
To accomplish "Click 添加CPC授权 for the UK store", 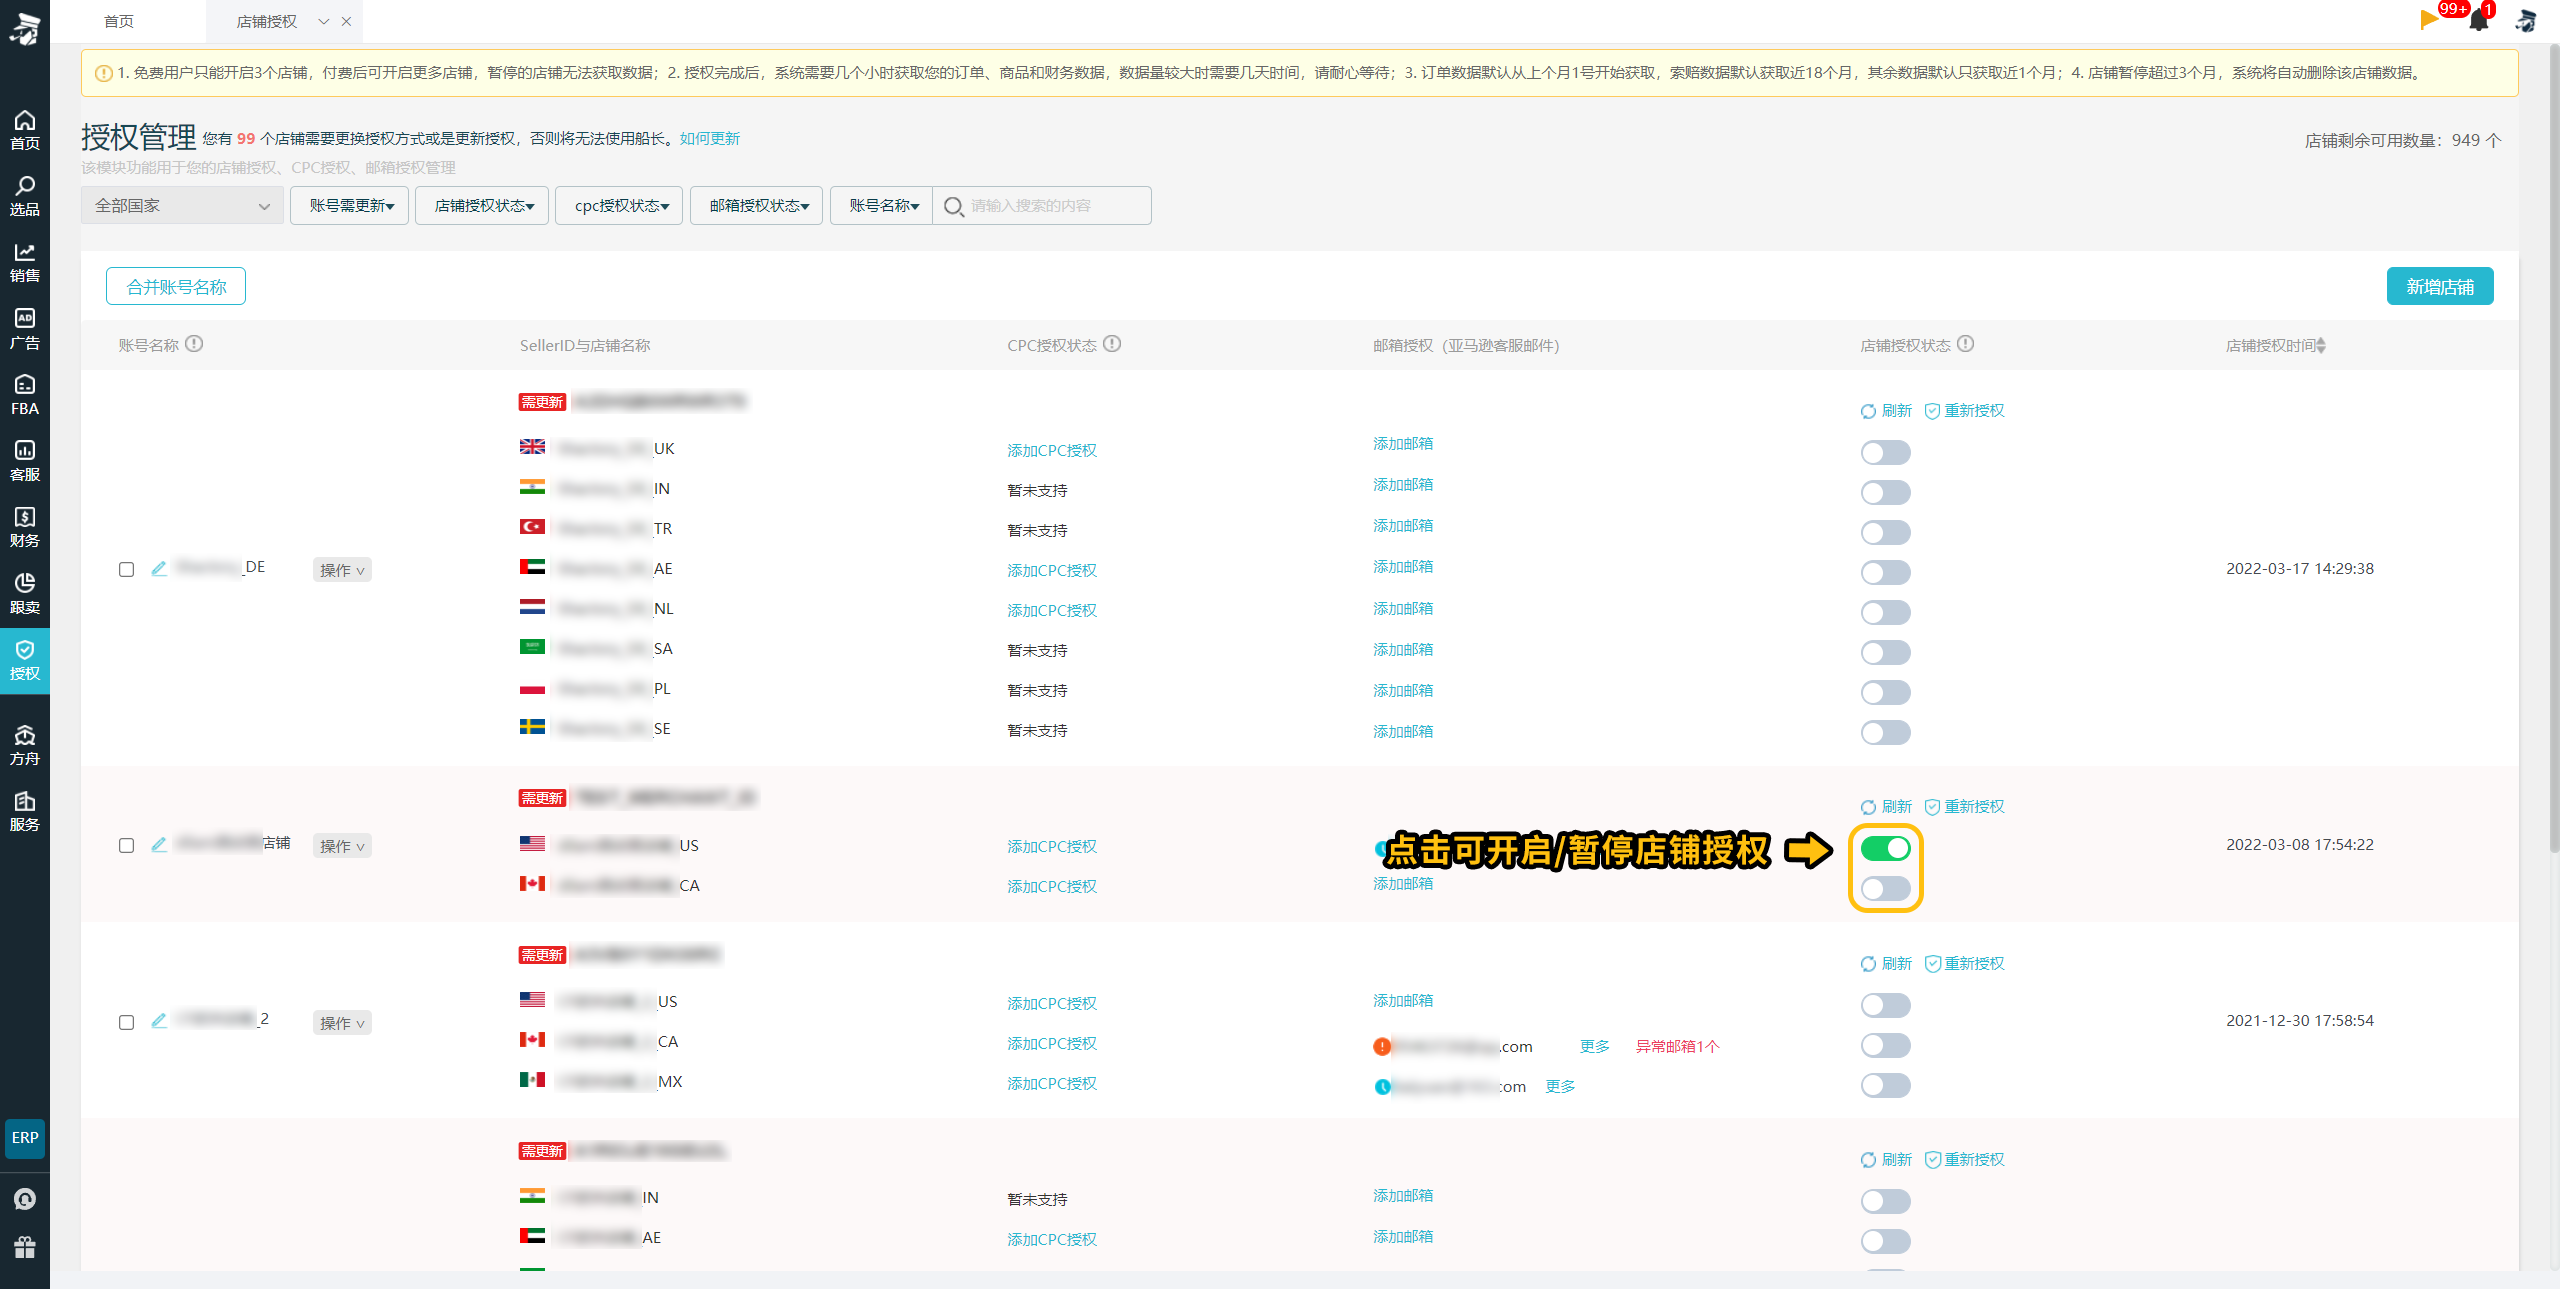I will point(1052,450).
